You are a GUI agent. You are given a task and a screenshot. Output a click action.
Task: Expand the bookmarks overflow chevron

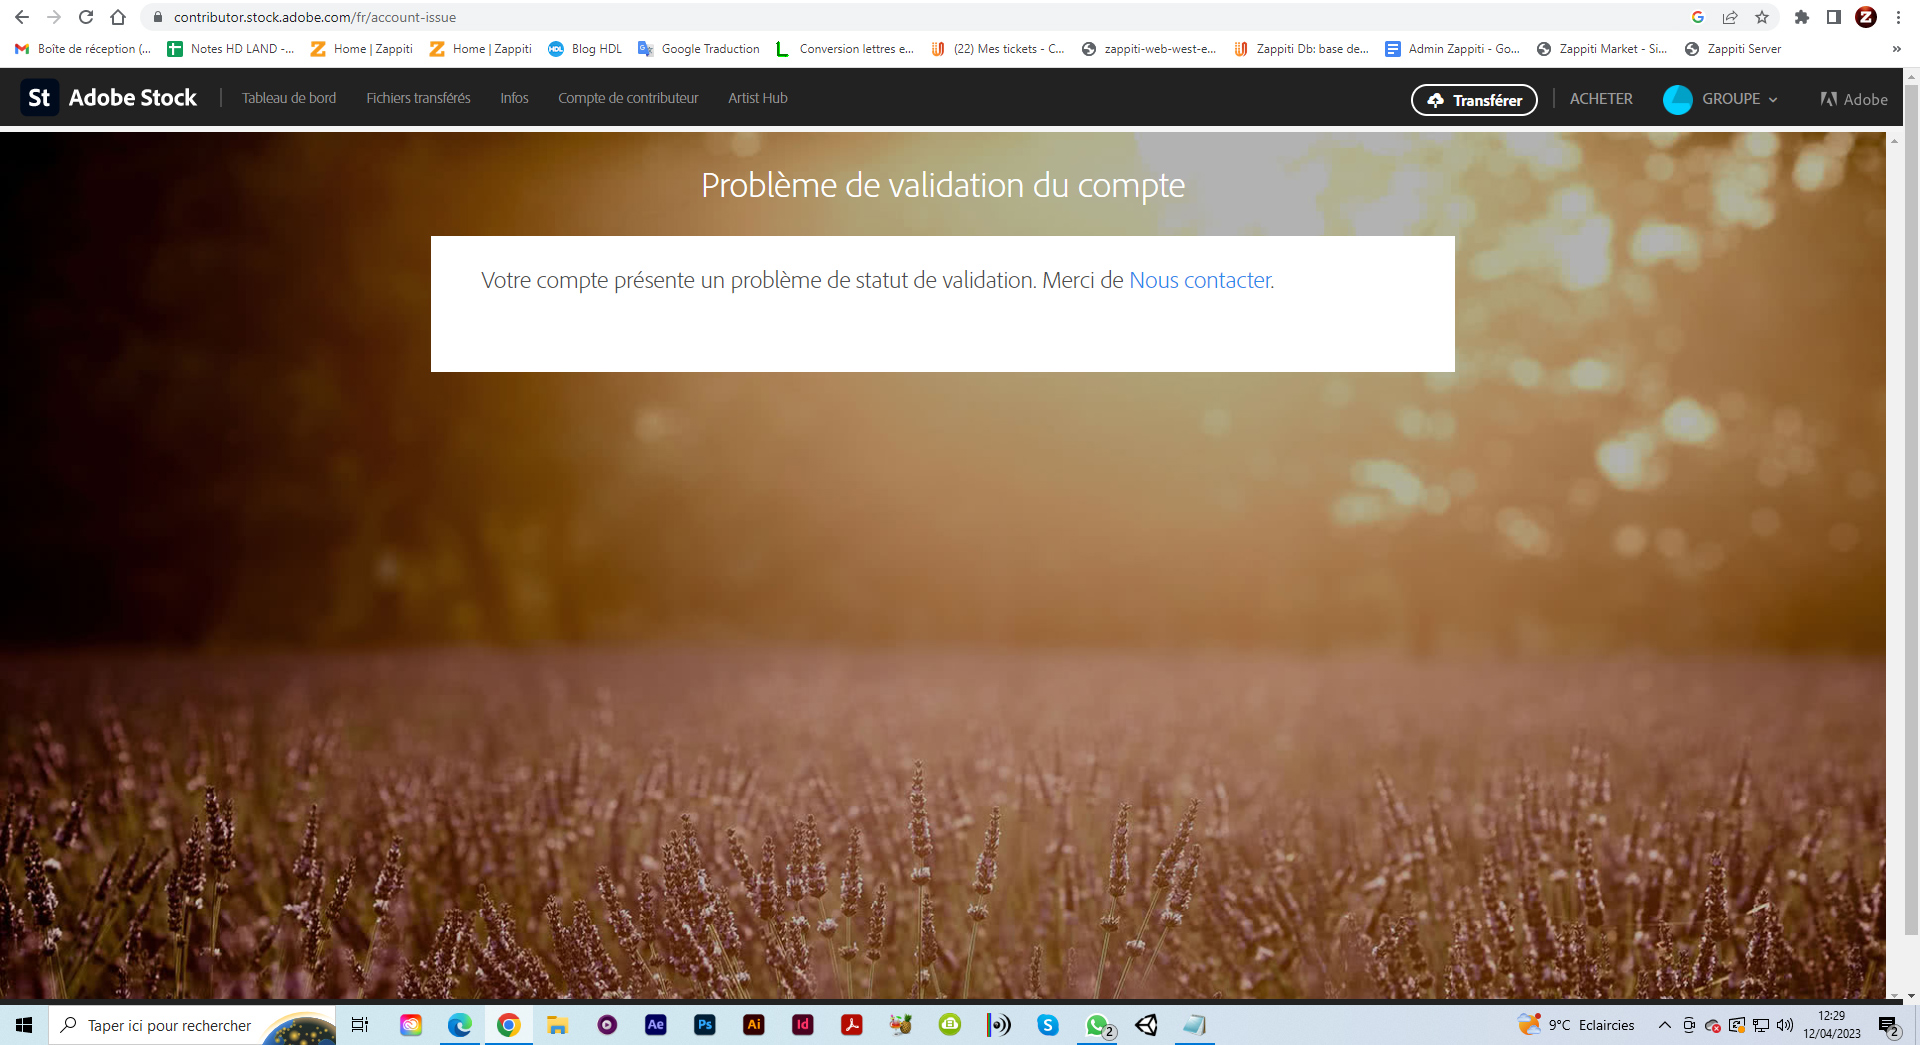click(x=1897, y=48)
